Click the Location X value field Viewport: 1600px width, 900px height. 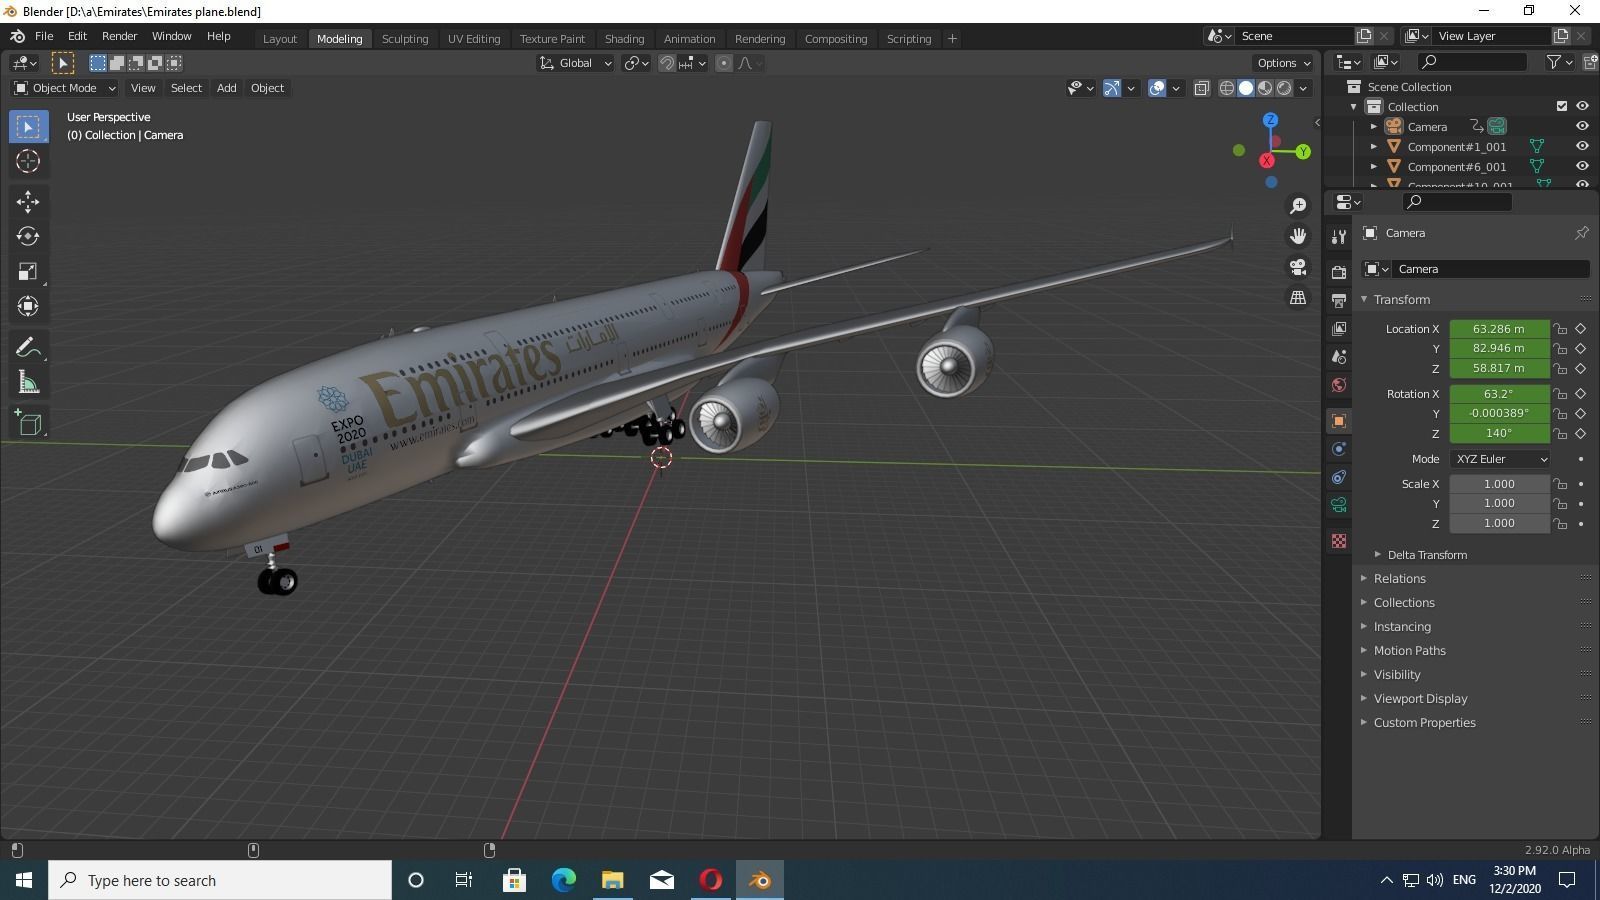coord(1499,329)
